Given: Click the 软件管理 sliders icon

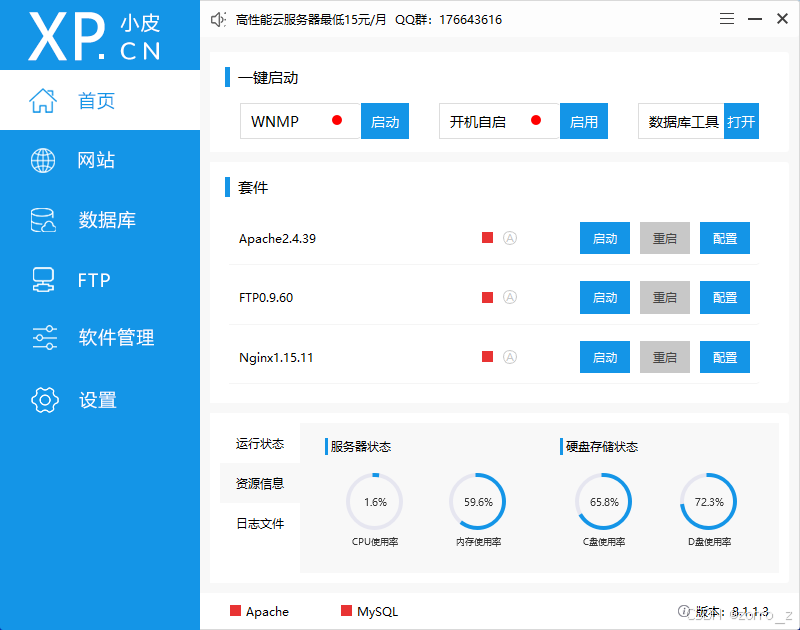Looking at the screenshot, I should [44, 337].
